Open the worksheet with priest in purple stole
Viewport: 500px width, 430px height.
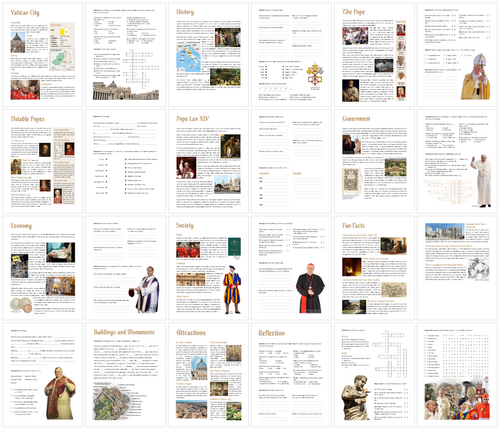[125, 268]
